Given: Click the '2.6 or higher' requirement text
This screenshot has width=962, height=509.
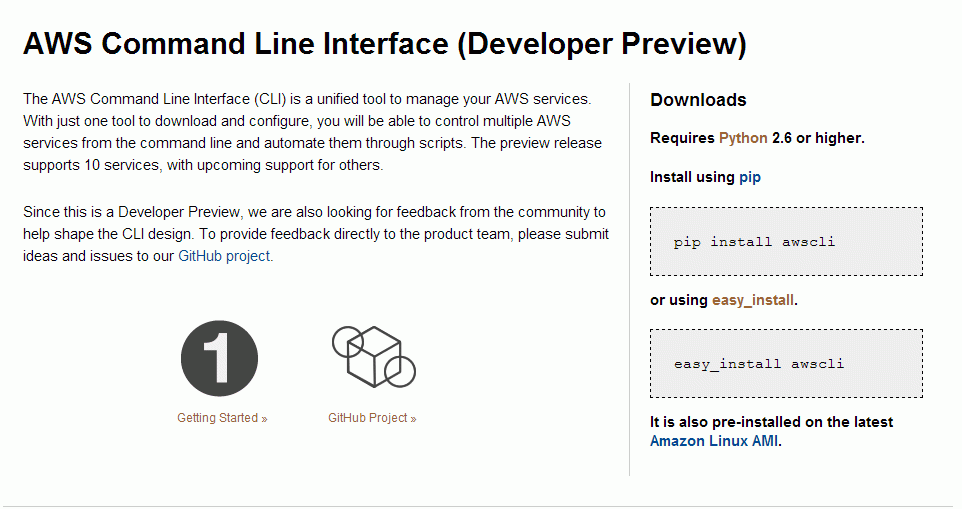Looking at the screenshot, I should pyautogui.click(x=818, y=138).
